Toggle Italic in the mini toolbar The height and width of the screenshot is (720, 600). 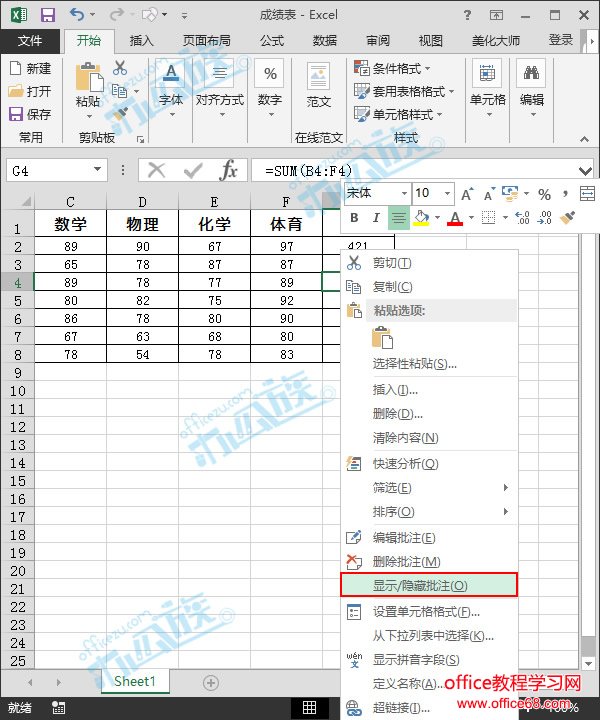tap(376, 218)
